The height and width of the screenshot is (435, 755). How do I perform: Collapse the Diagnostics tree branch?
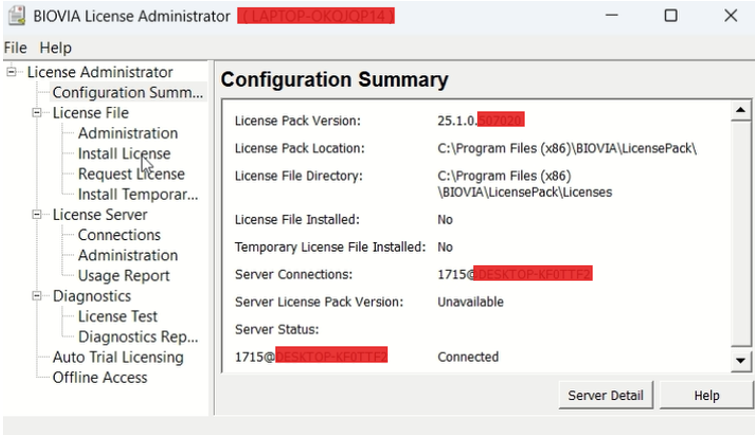(x=38, y=296)
